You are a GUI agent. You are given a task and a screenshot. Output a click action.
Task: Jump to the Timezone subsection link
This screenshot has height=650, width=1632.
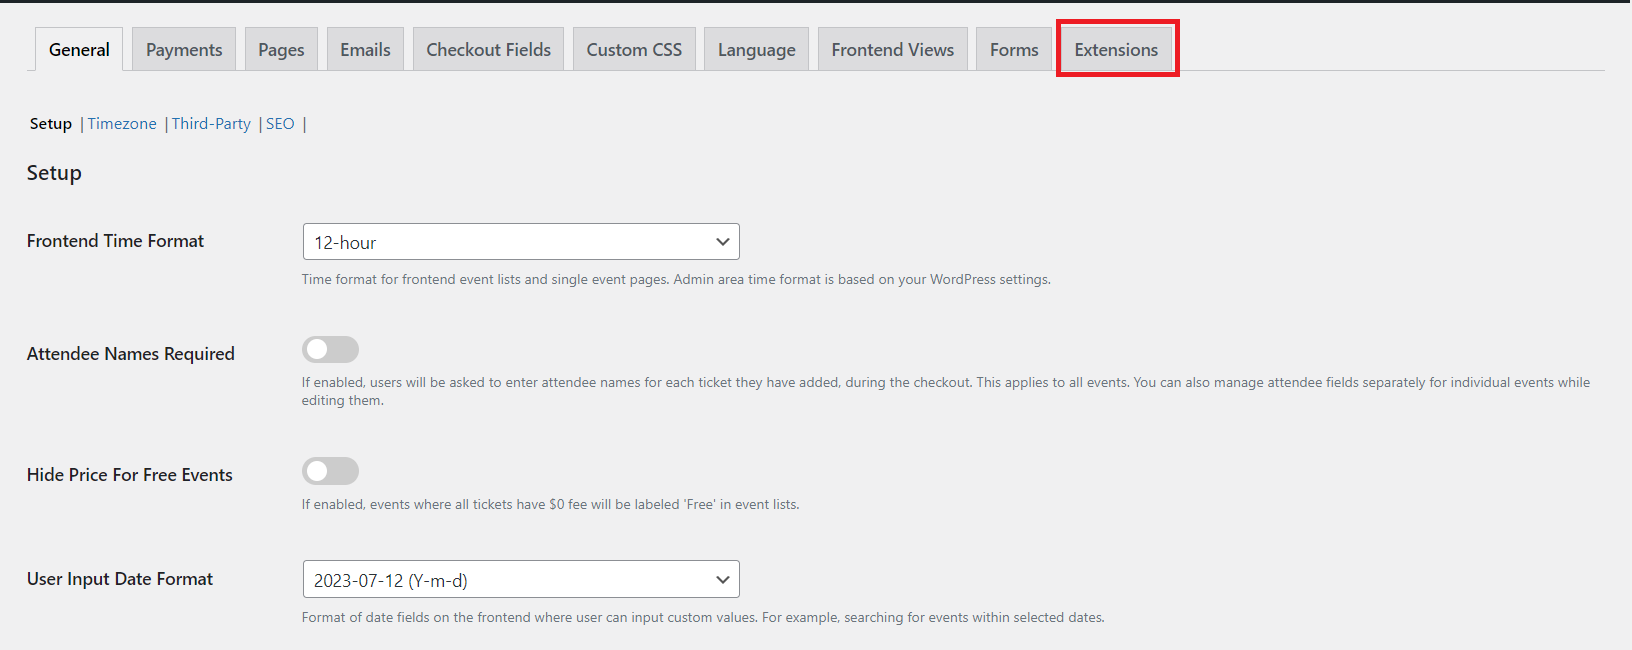click(122, 124)
